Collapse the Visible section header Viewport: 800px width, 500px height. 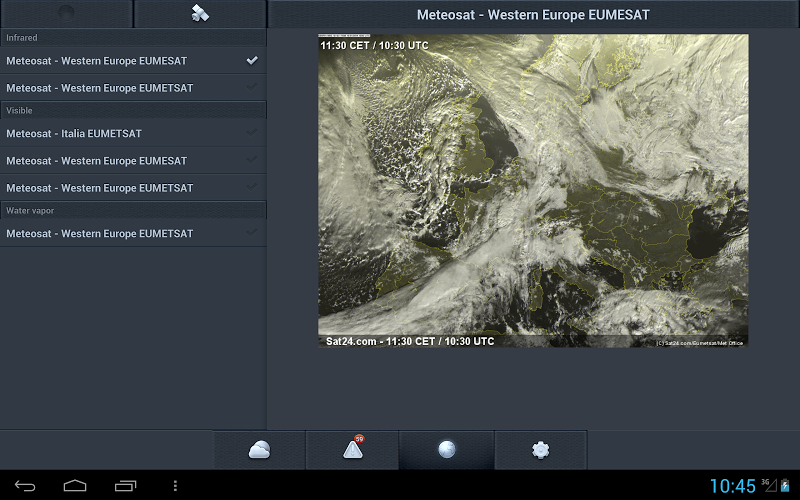click(x=133, y=110)
